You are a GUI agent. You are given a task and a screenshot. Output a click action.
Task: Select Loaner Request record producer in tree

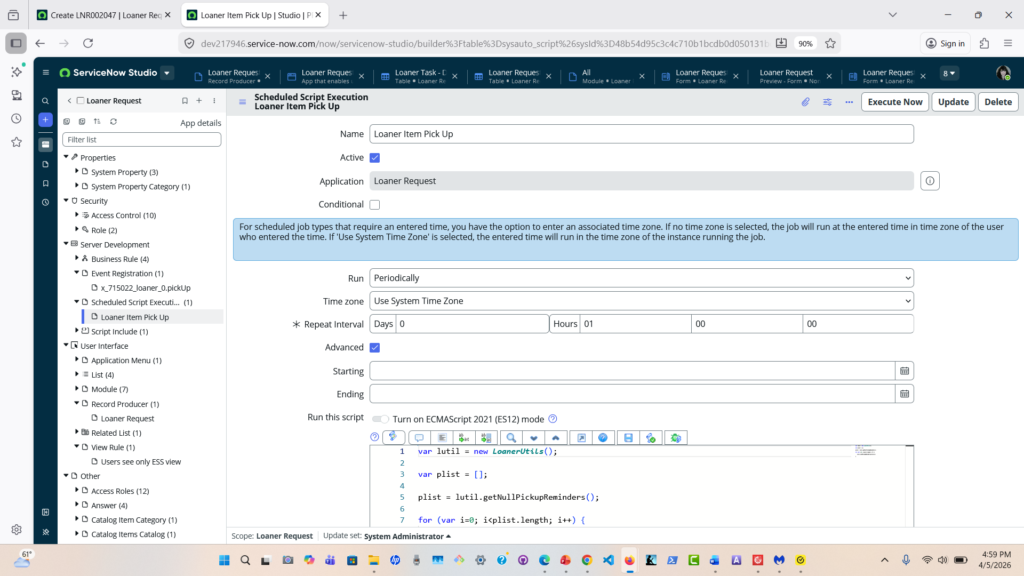pyautogui.click(x=127, y=418)
